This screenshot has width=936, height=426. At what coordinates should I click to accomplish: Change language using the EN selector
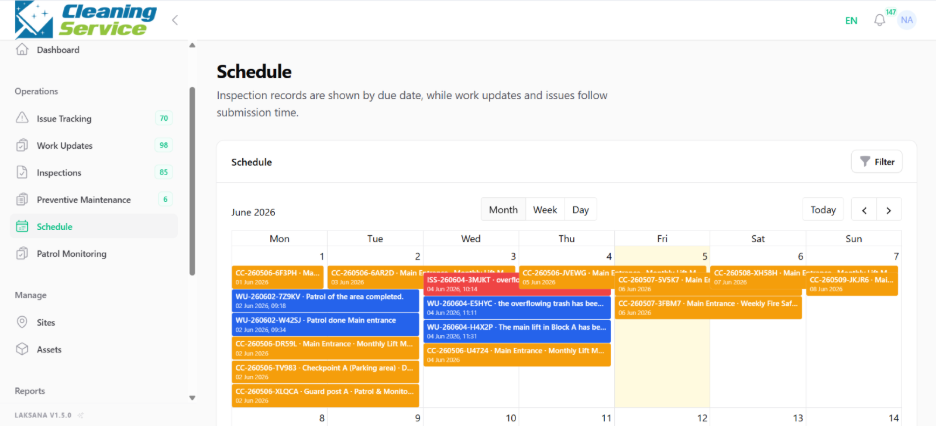pos(851,20)
